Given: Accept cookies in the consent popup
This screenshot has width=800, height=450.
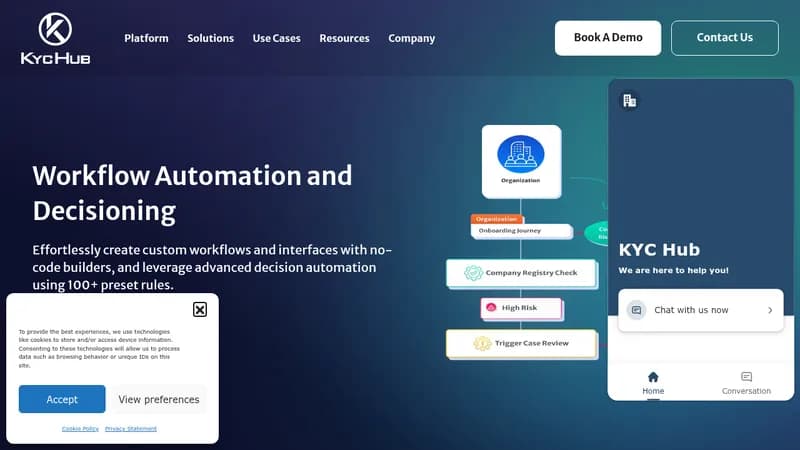Looking at the screenshot, I should tap(62, 399).
